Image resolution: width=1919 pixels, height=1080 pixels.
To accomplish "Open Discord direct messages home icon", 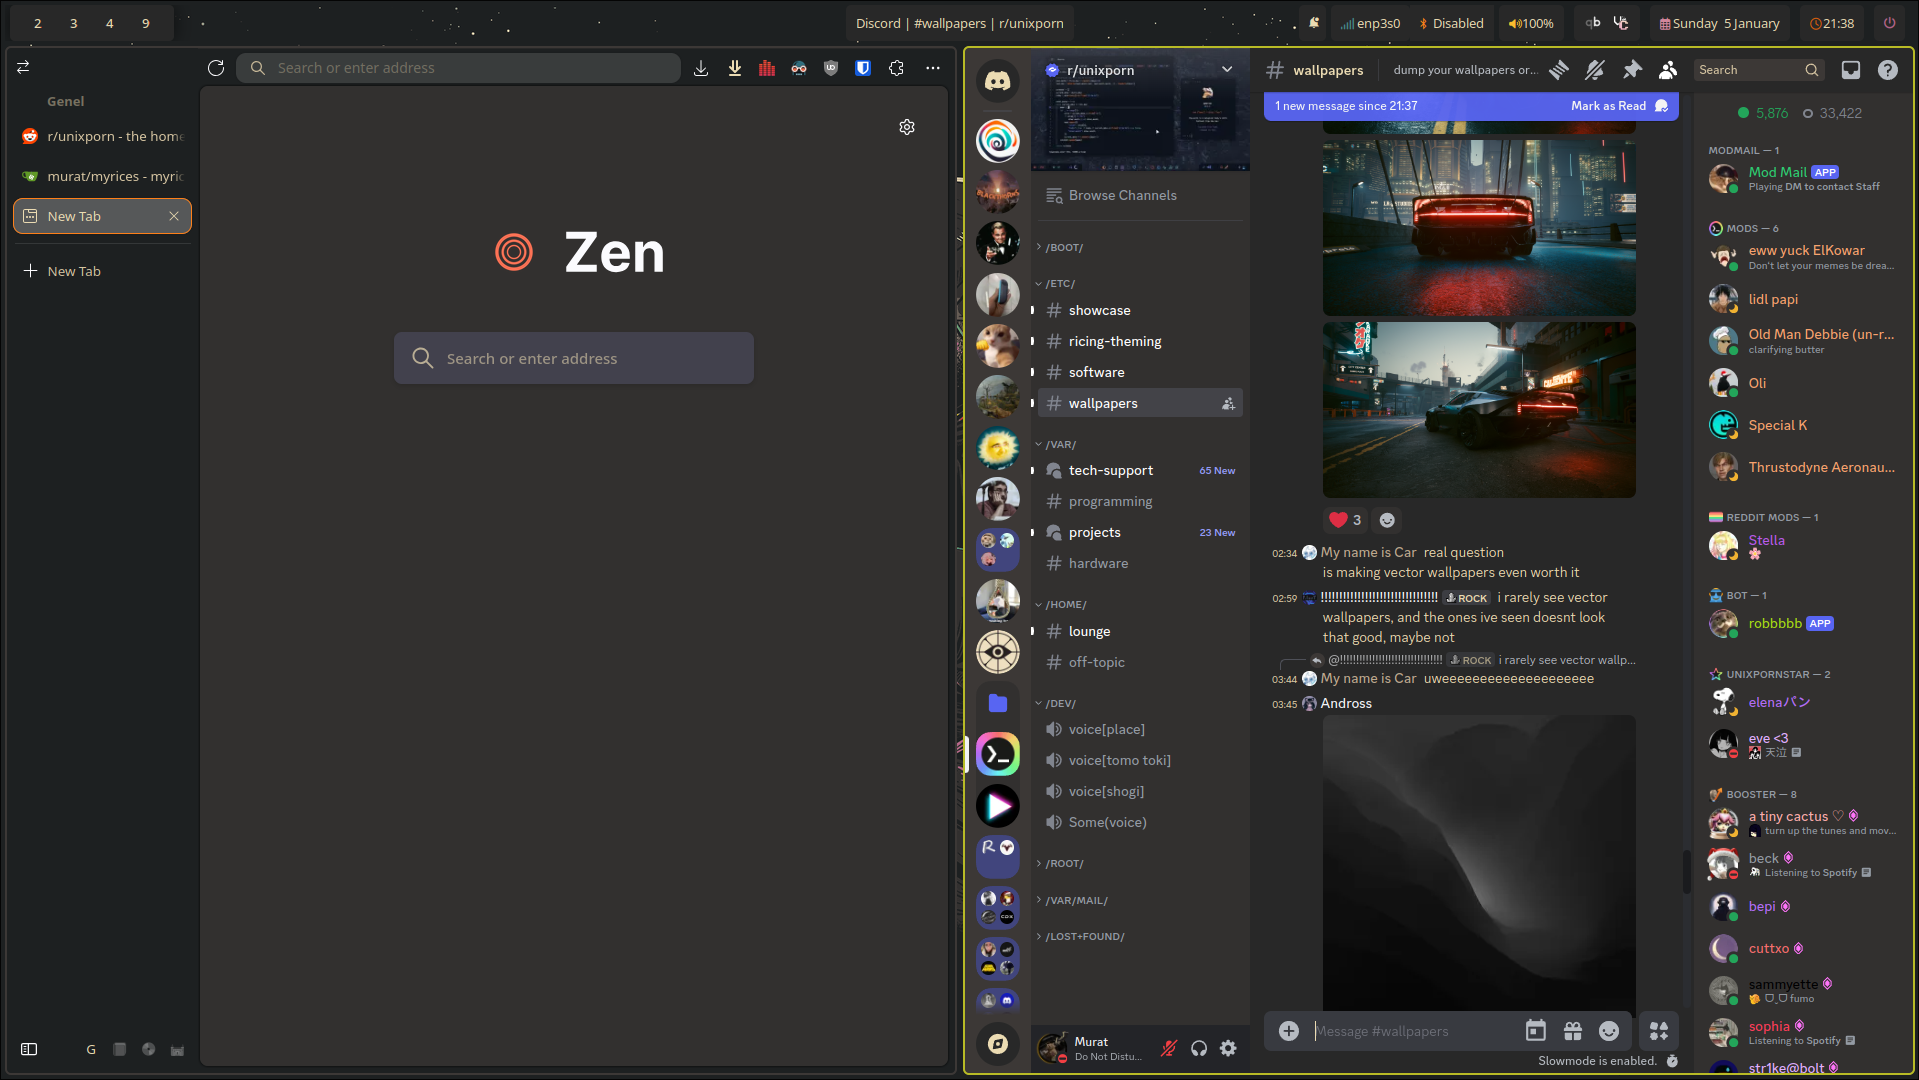I will [x=998, y=81].
